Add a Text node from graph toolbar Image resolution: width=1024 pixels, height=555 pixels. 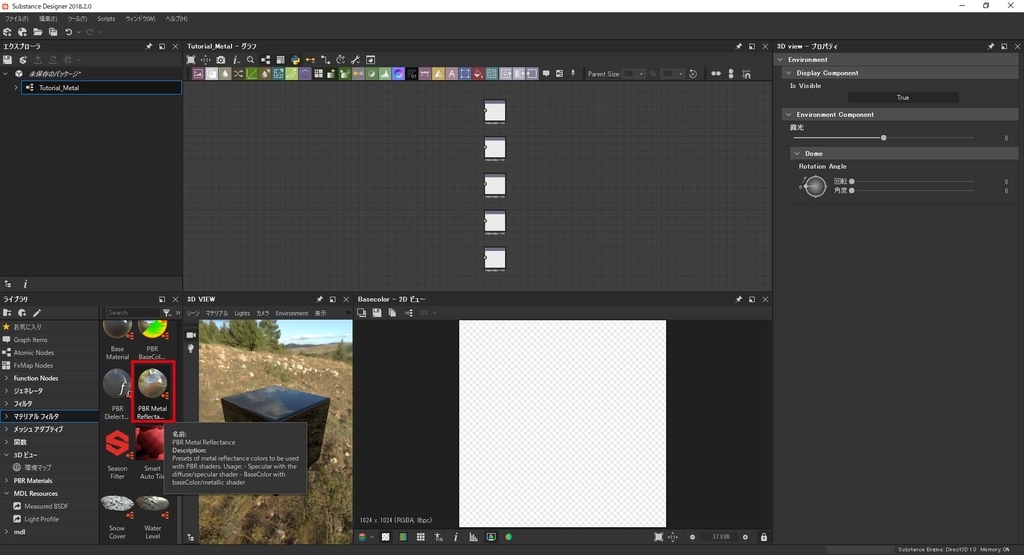pyautogui.click(x=451, y=74)
